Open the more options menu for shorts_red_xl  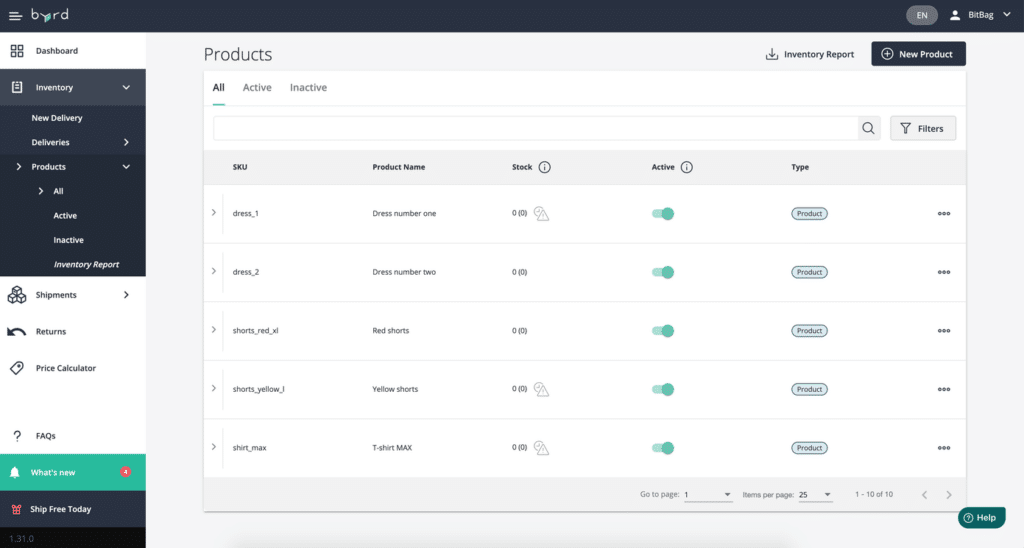(944, 330)
